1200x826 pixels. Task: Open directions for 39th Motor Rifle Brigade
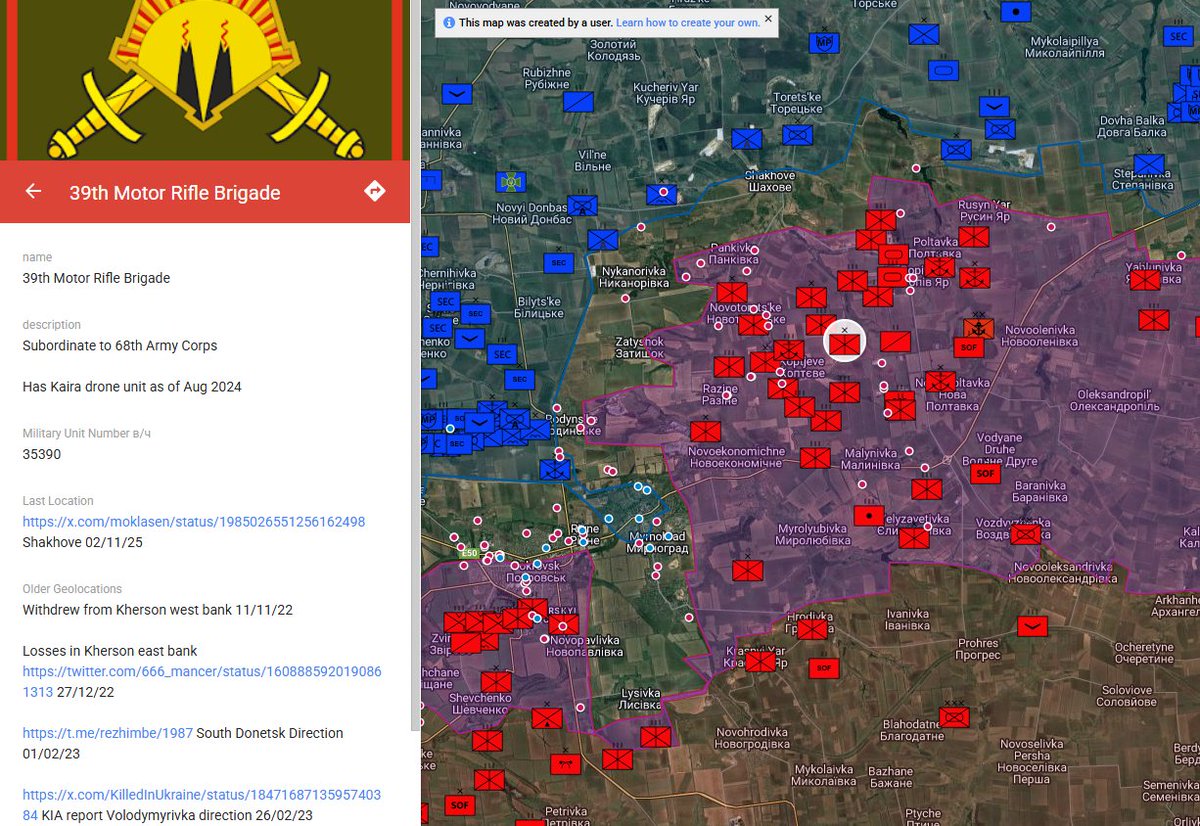point(375,191)
